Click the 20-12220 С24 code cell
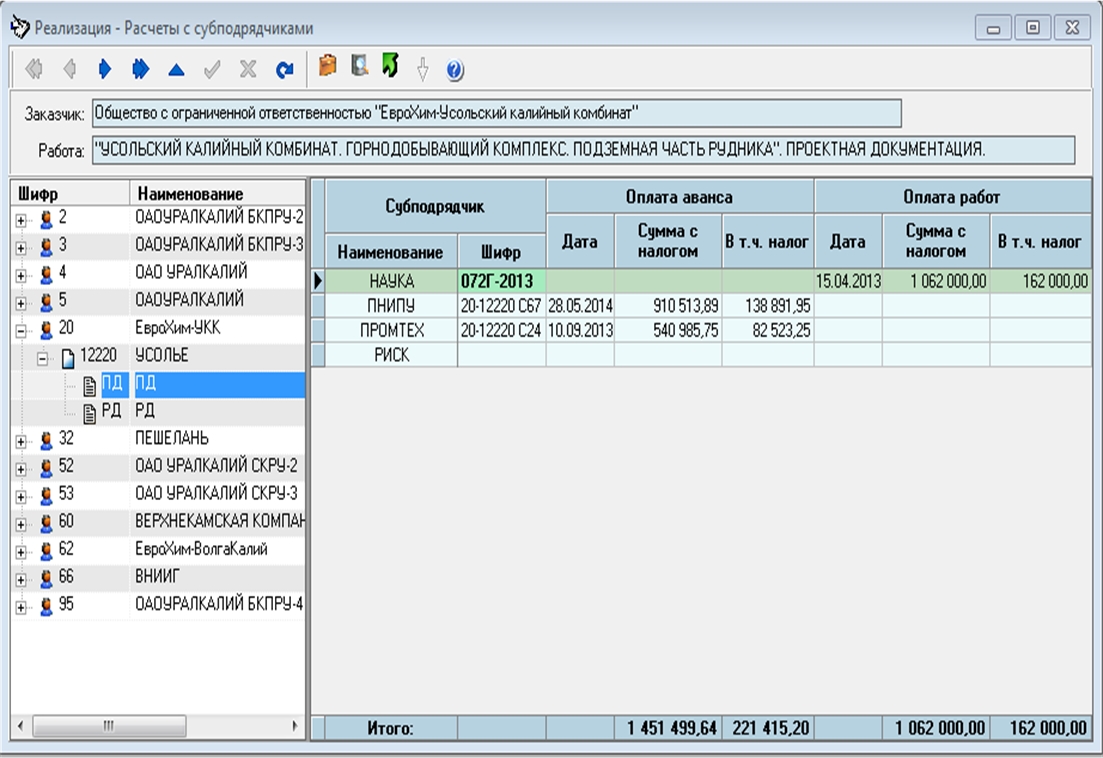The height and width of the screenshot is (758, 1103). tap(502, 330)
